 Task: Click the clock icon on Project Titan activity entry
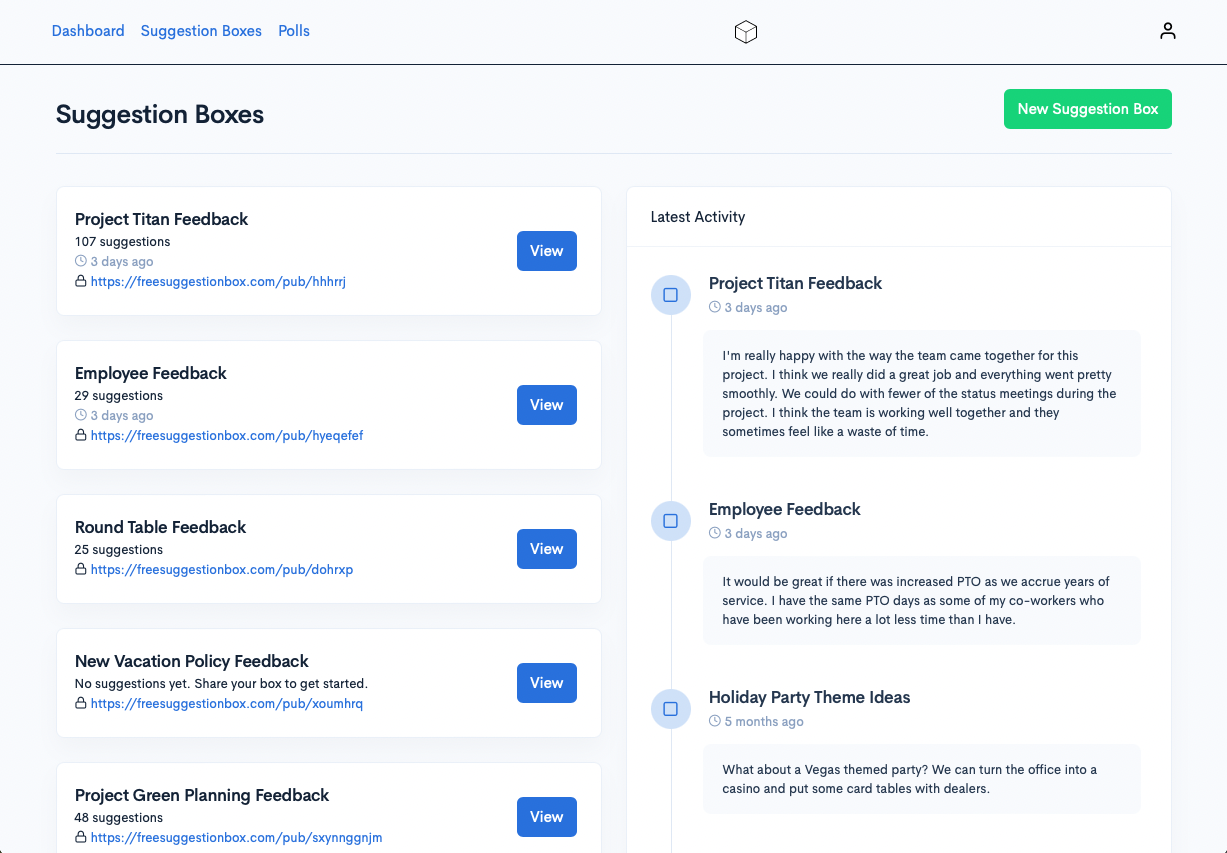[x=715, y=307]
